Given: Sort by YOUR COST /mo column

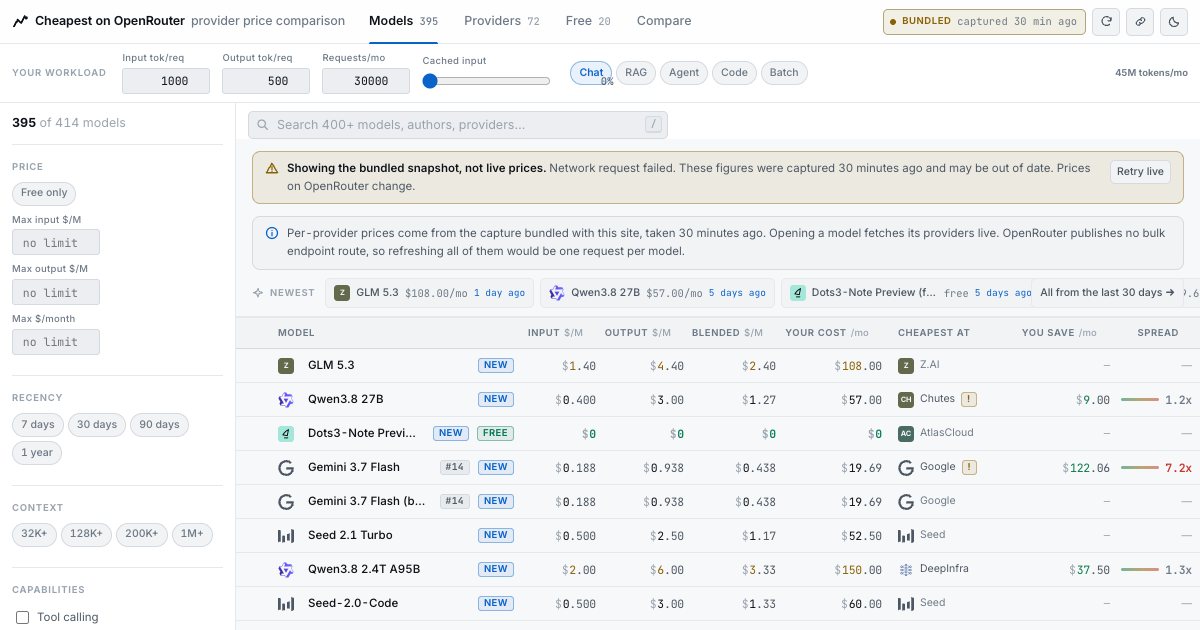Looking at the screenshot, I should coord(826,333).
